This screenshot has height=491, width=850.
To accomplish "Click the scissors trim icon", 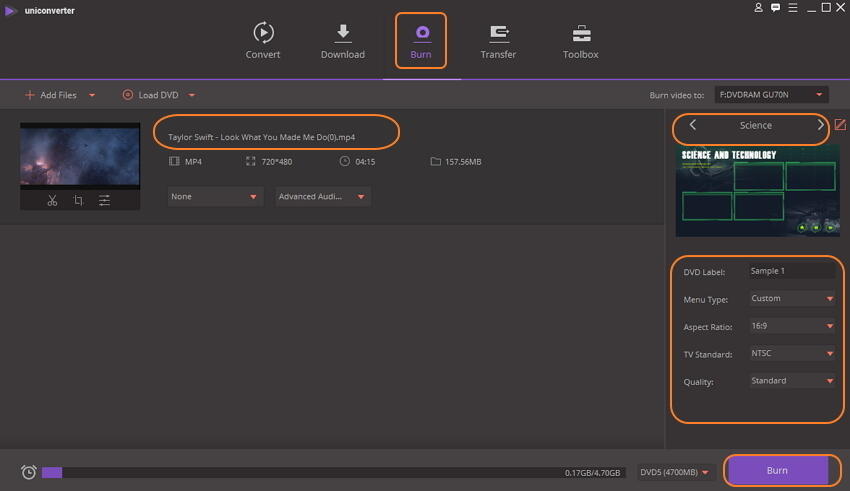I will 52,201.
